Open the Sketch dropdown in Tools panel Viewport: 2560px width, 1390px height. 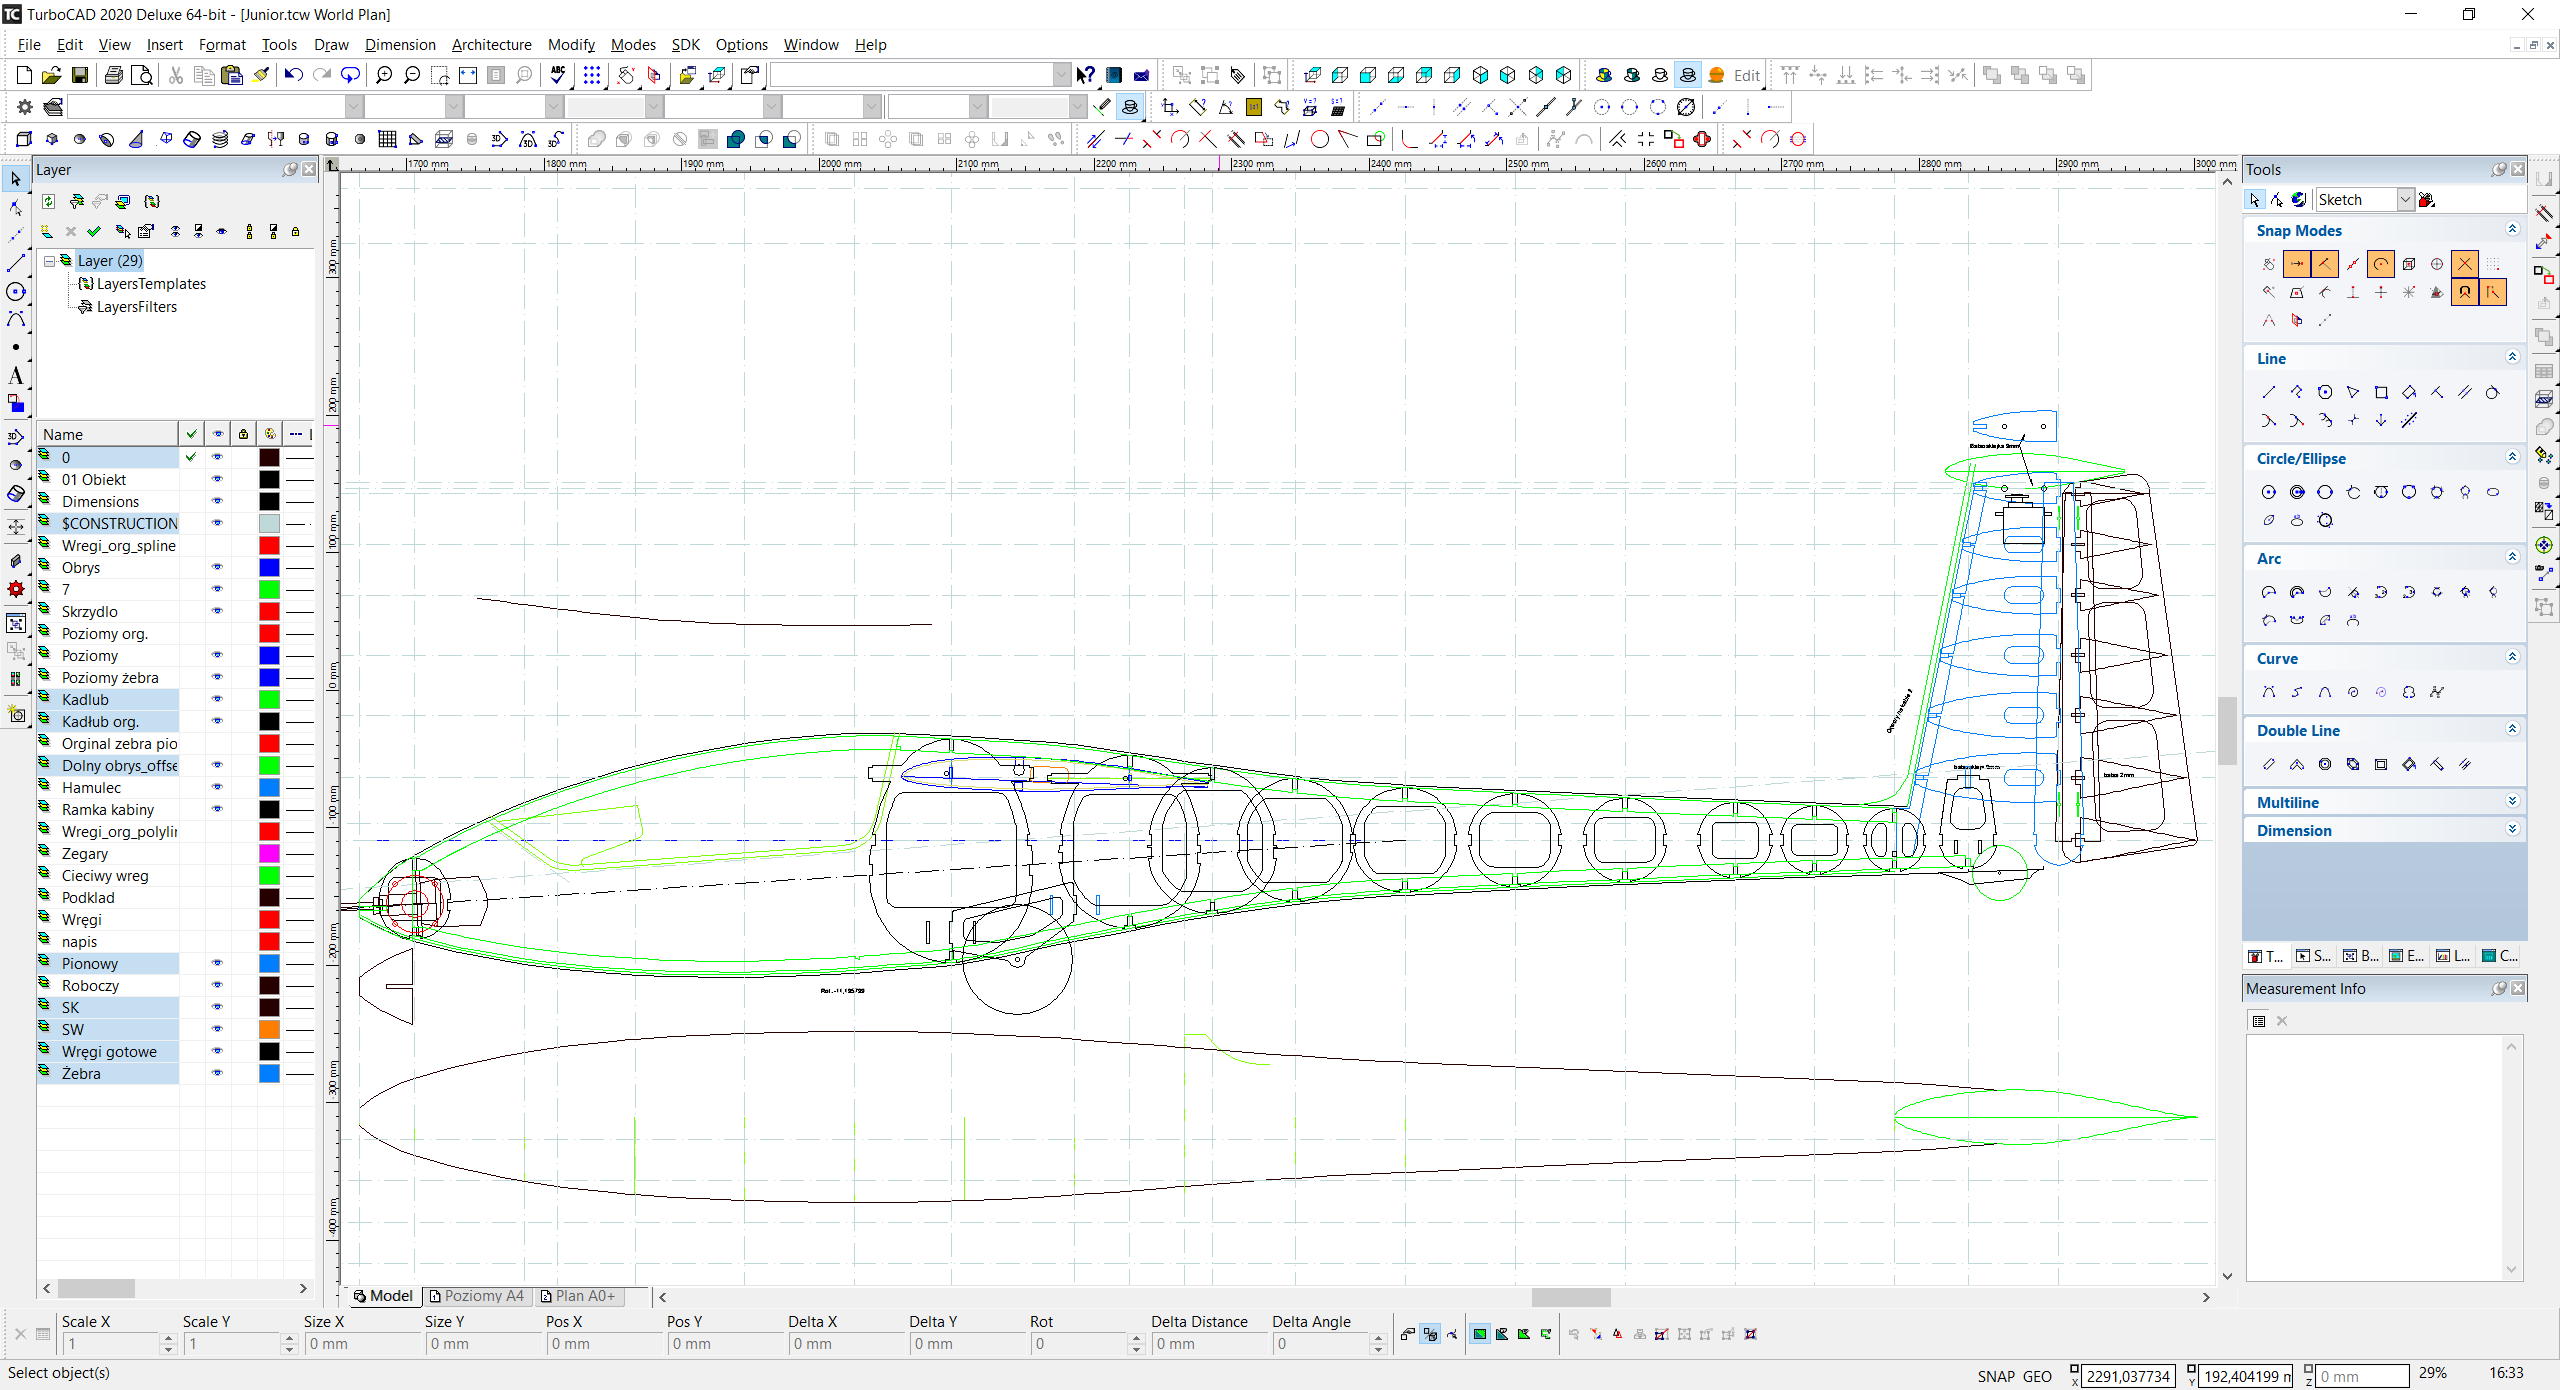coord(2405,200)
